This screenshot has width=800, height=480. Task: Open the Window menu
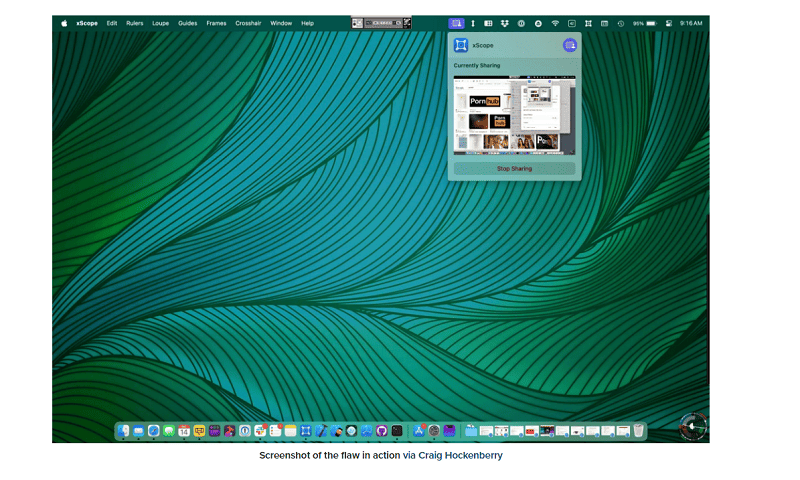pyautogui.click(x=281, y=23)
